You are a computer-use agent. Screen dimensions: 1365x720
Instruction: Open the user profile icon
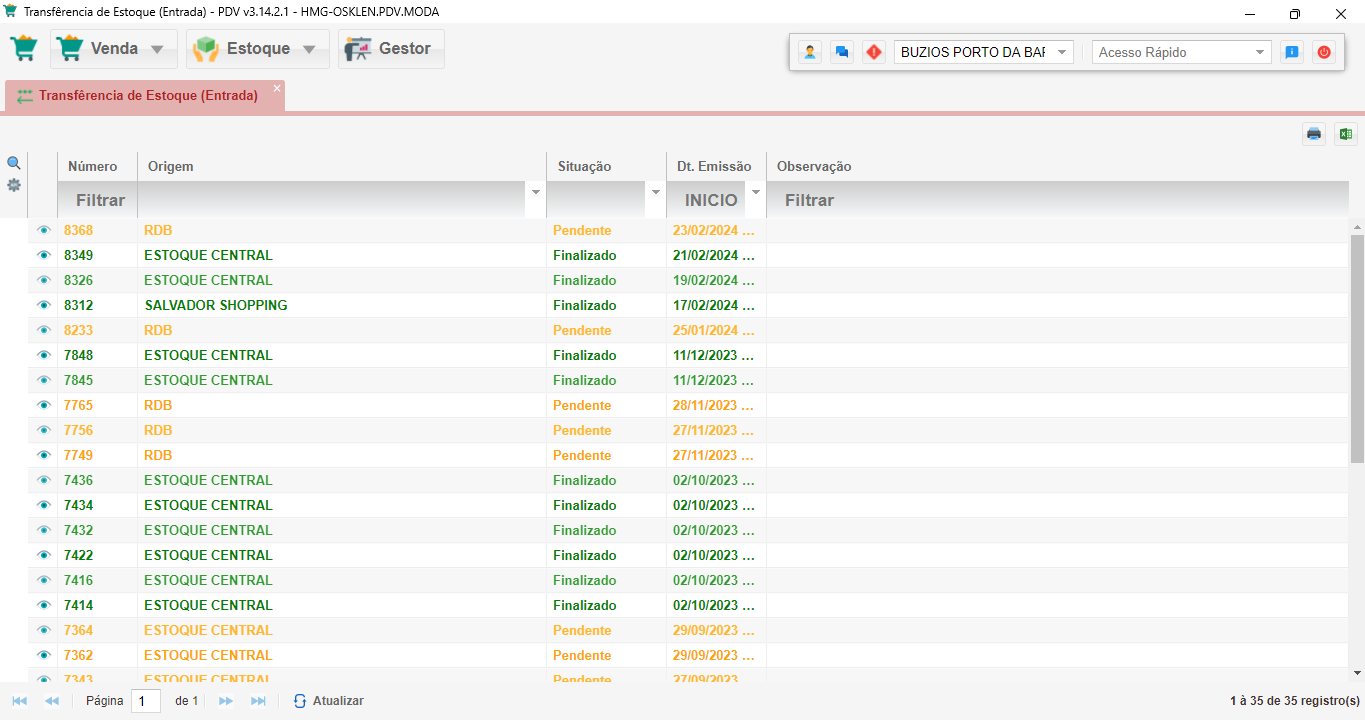coord(810,52)
